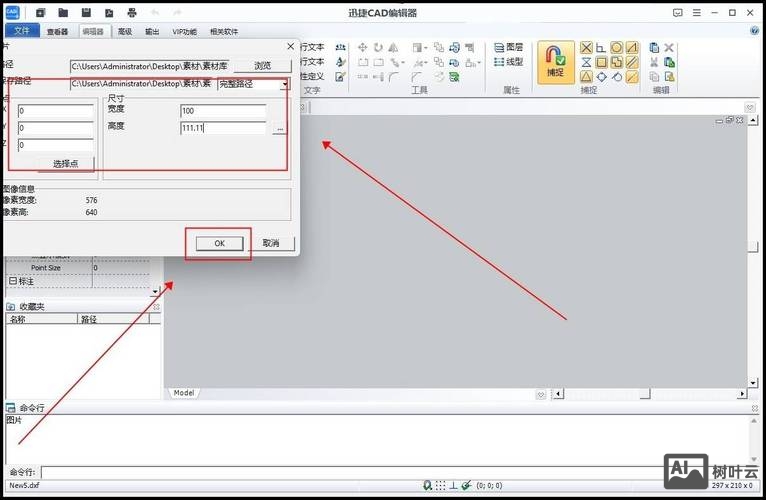Open 图层 layers from the 属性 group
This screenshot has width=766, height=500.
coord(509,47)
